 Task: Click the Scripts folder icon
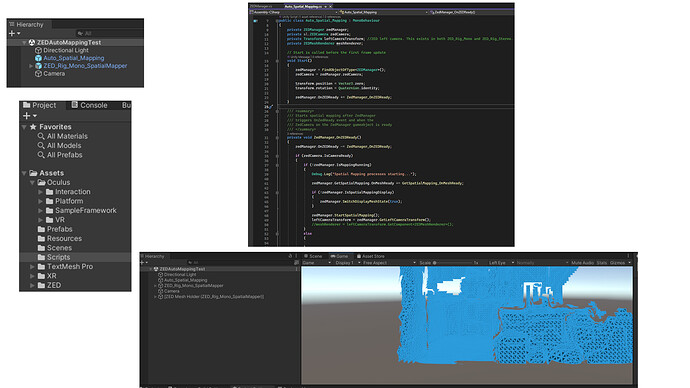(41, 257)
